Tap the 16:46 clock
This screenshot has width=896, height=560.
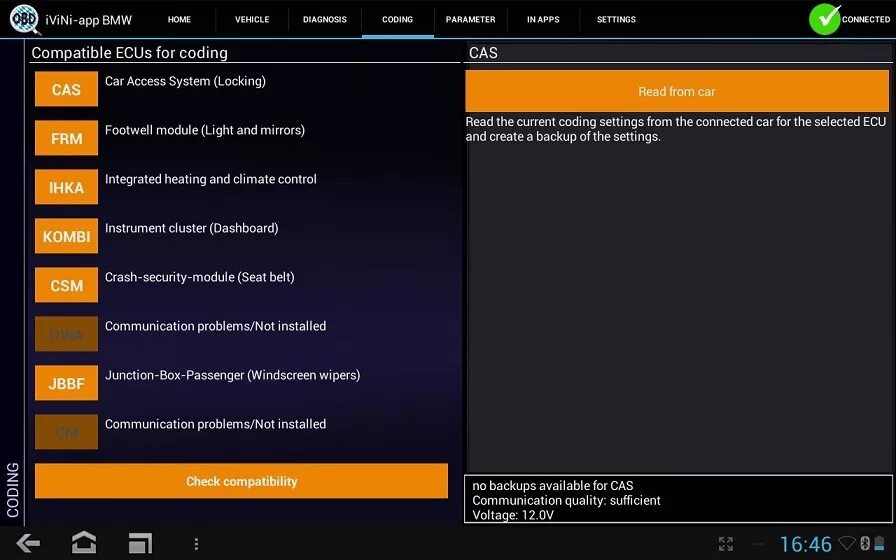[x=806, y=544]
